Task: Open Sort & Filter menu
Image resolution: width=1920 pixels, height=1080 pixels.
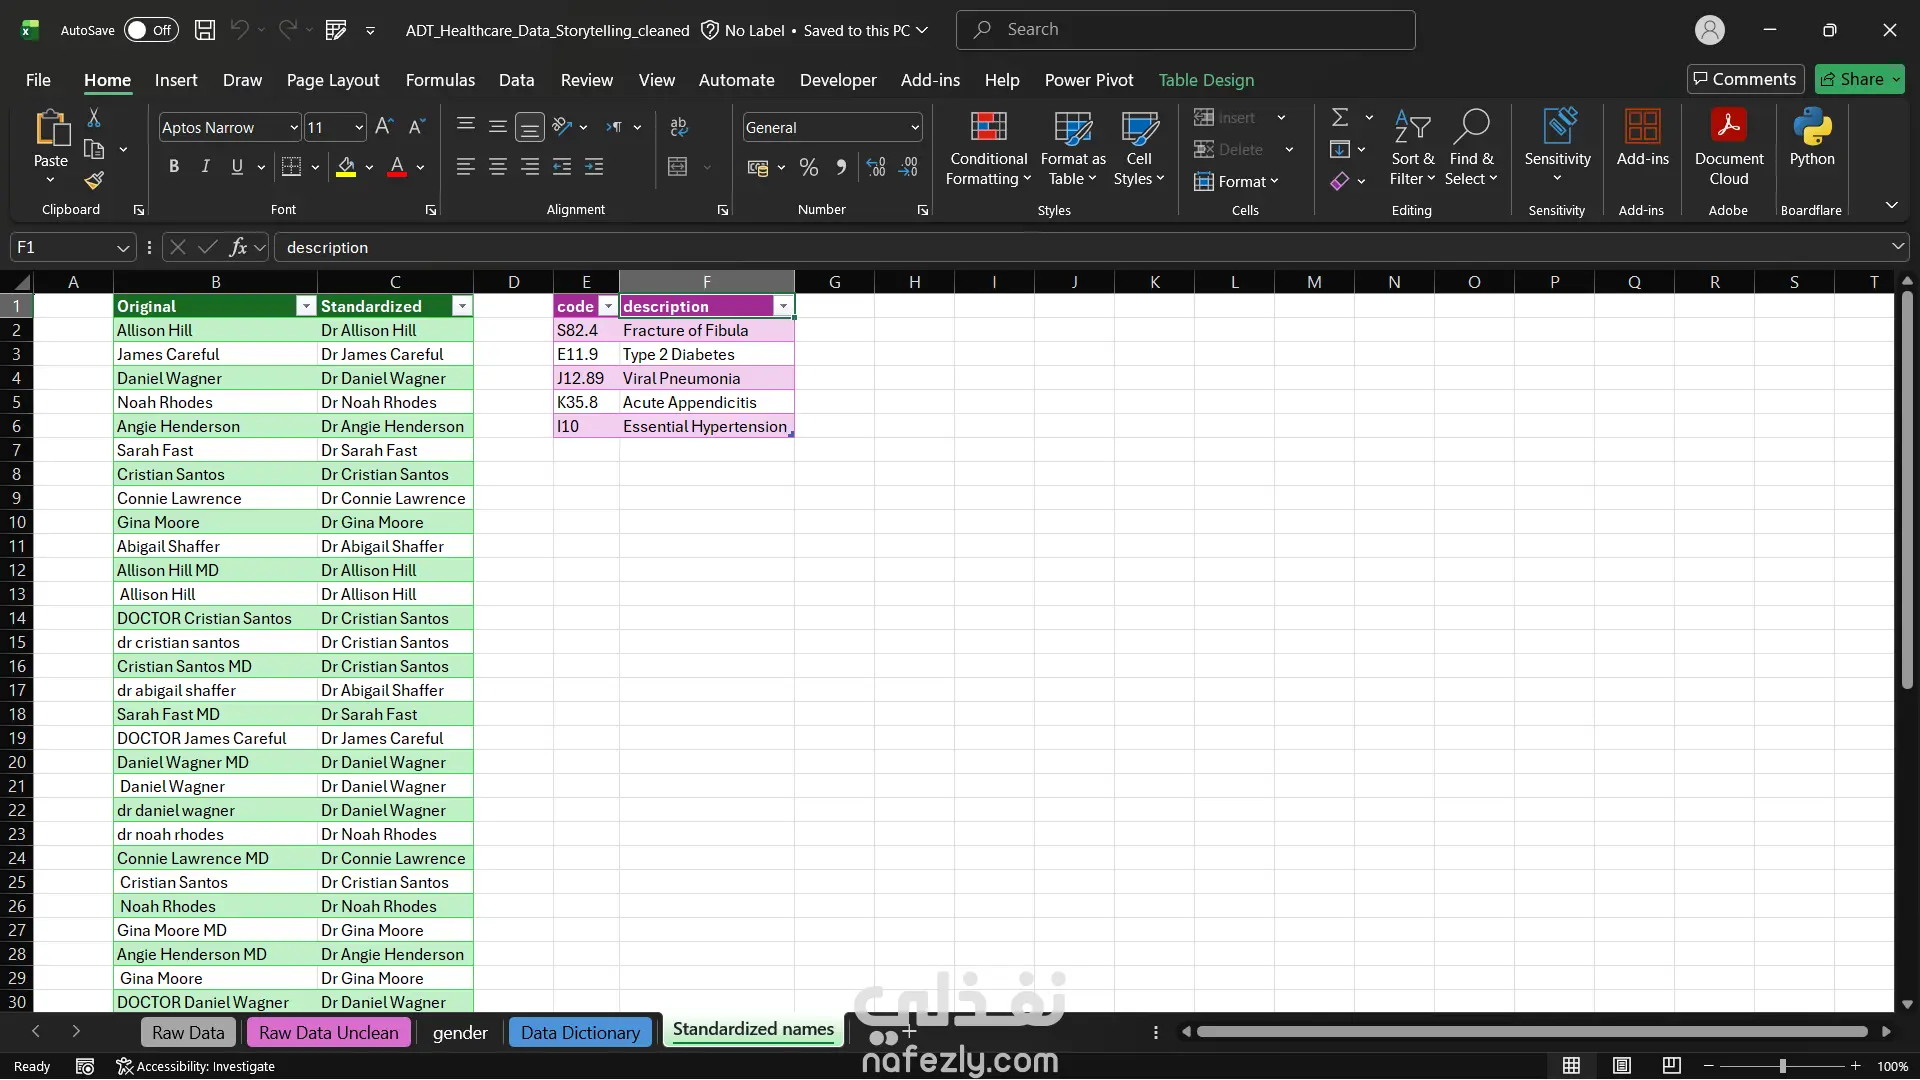Action: (1412, 148)
